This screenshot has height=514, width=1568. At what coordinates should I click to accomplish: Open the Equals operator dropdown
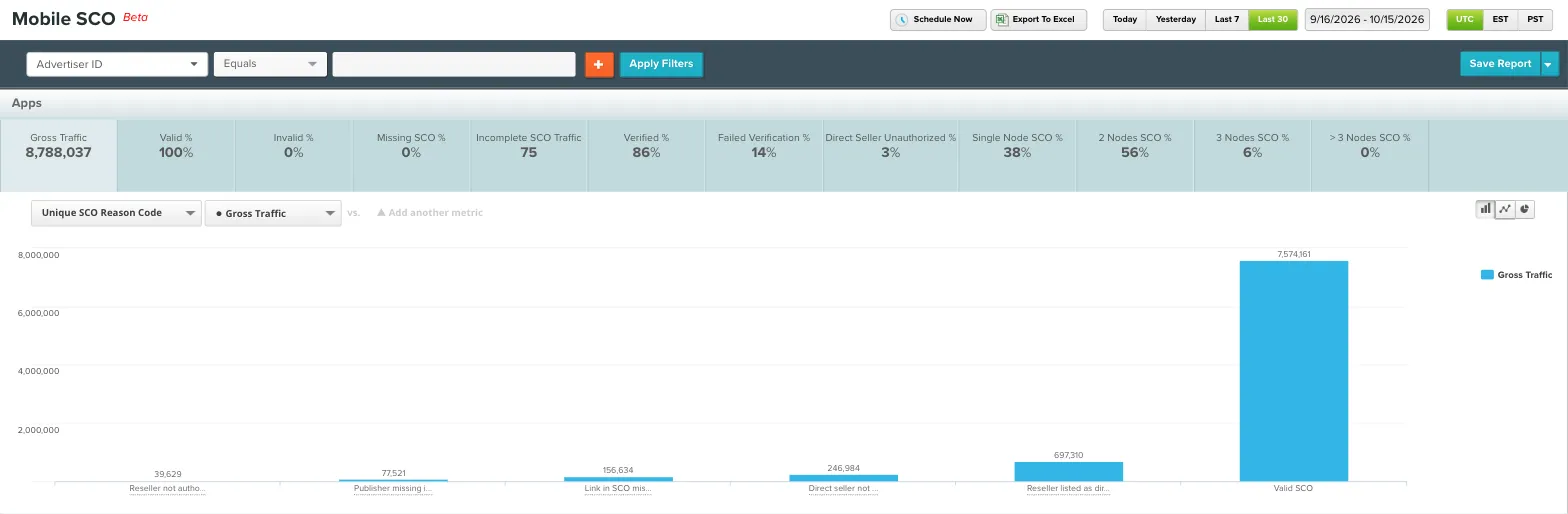pyautogui.click(x=270, y=64)
